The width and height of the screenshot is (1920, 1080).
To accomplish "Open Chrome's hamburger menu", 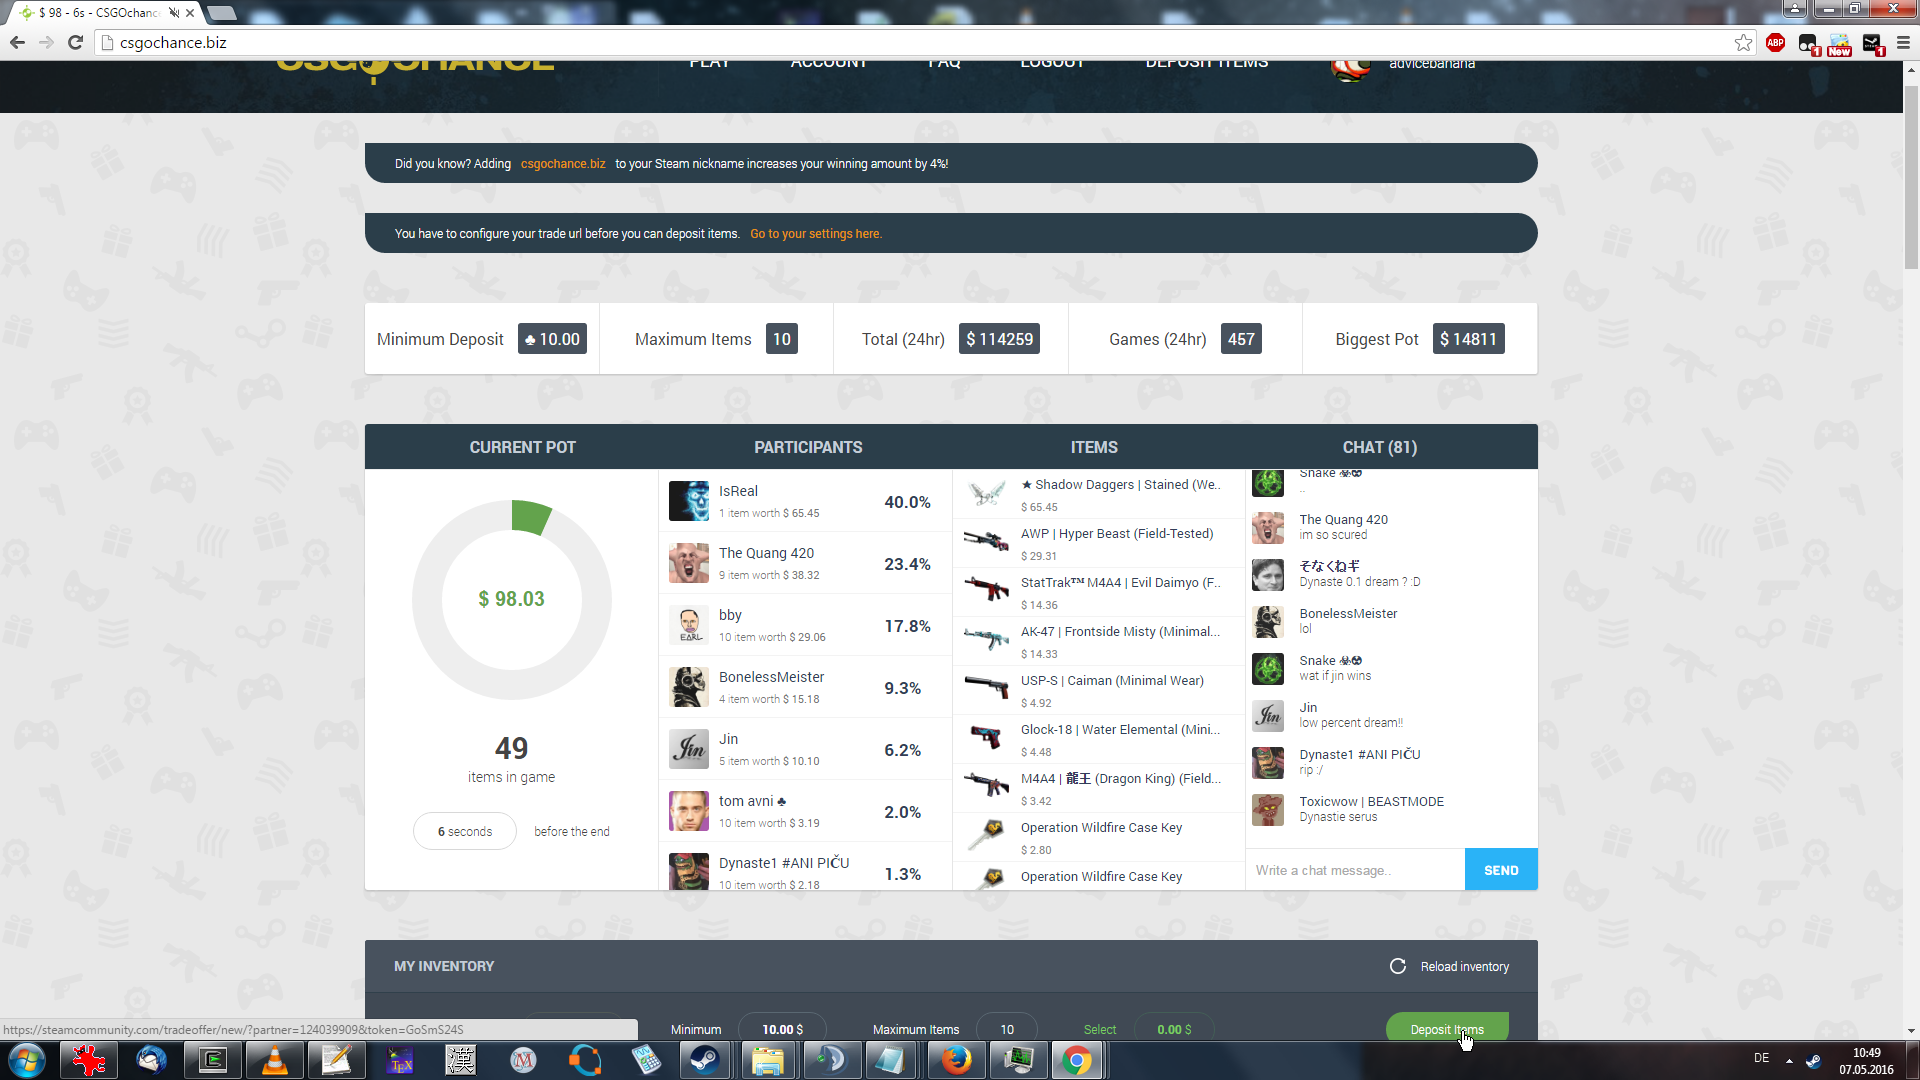I will click(x=1903, y=42).
